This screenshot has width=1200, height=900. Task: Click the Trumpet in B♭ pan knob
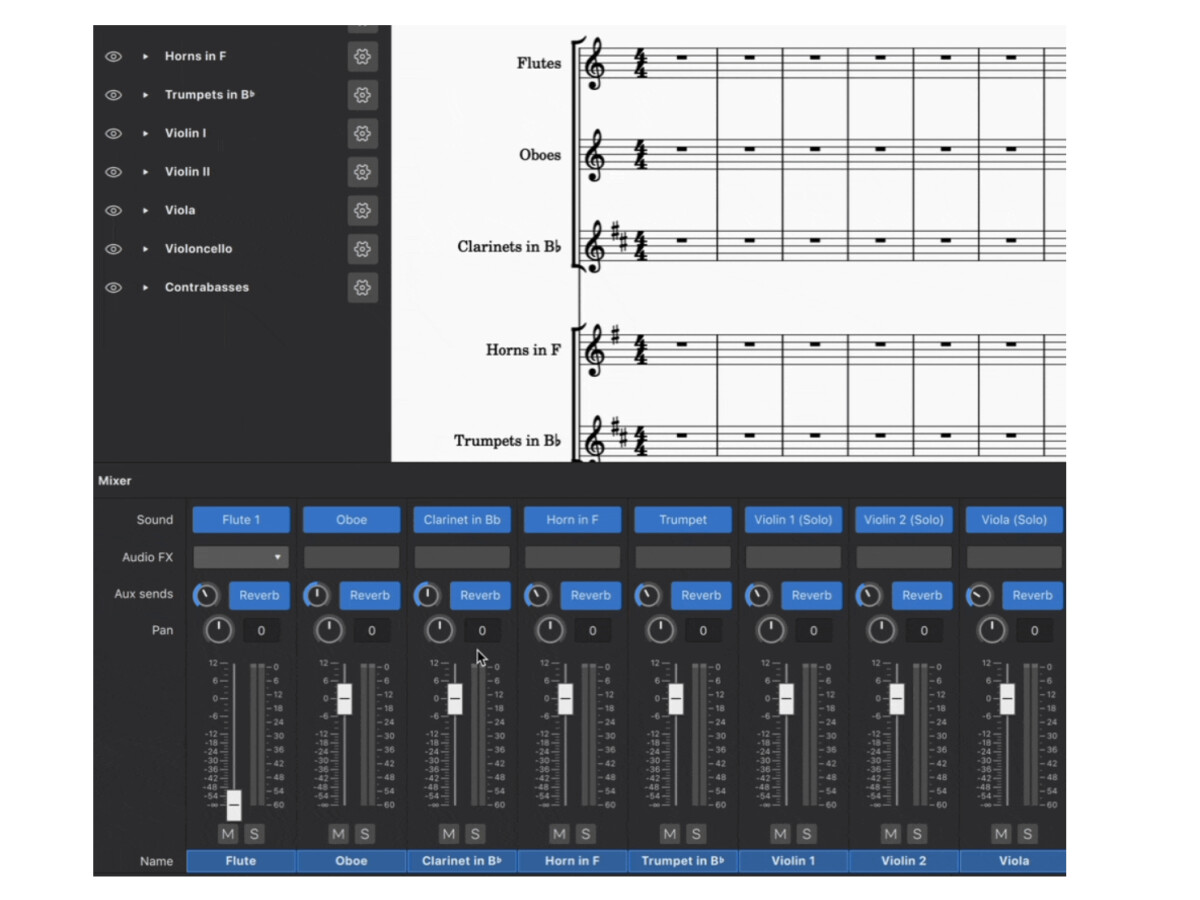click(660, 630)
